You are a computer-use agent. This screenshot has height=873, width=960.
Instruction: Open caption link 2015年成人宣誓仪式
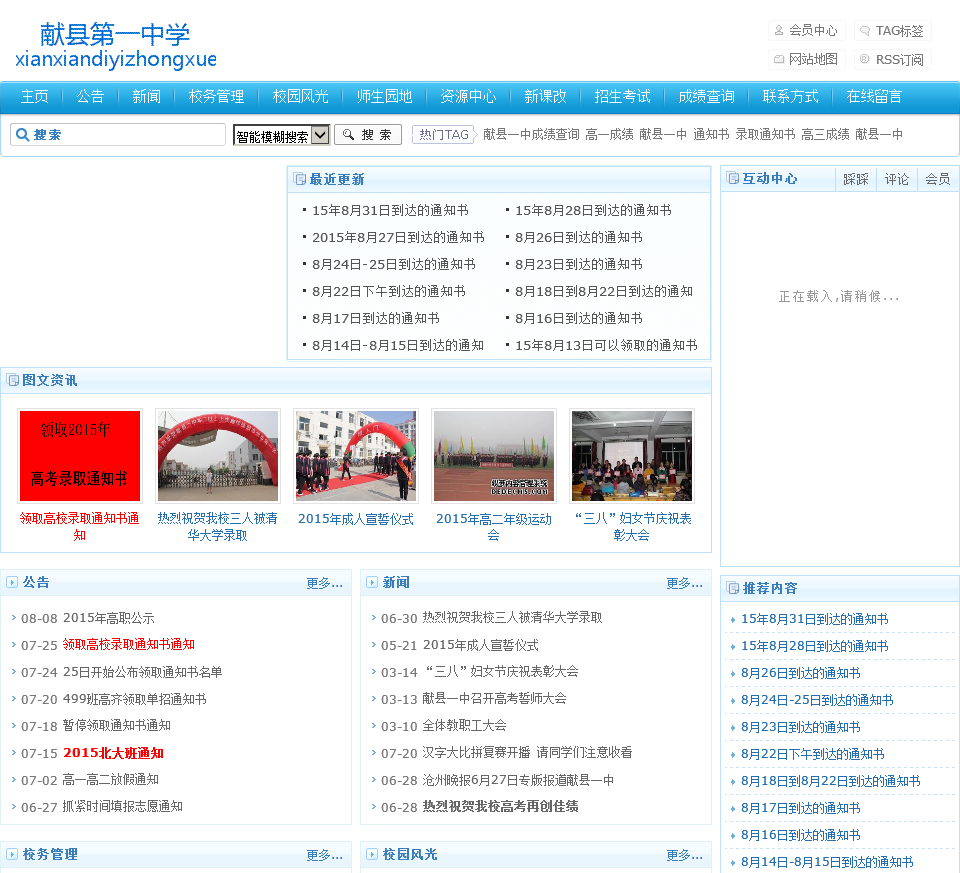pos(356,519)
